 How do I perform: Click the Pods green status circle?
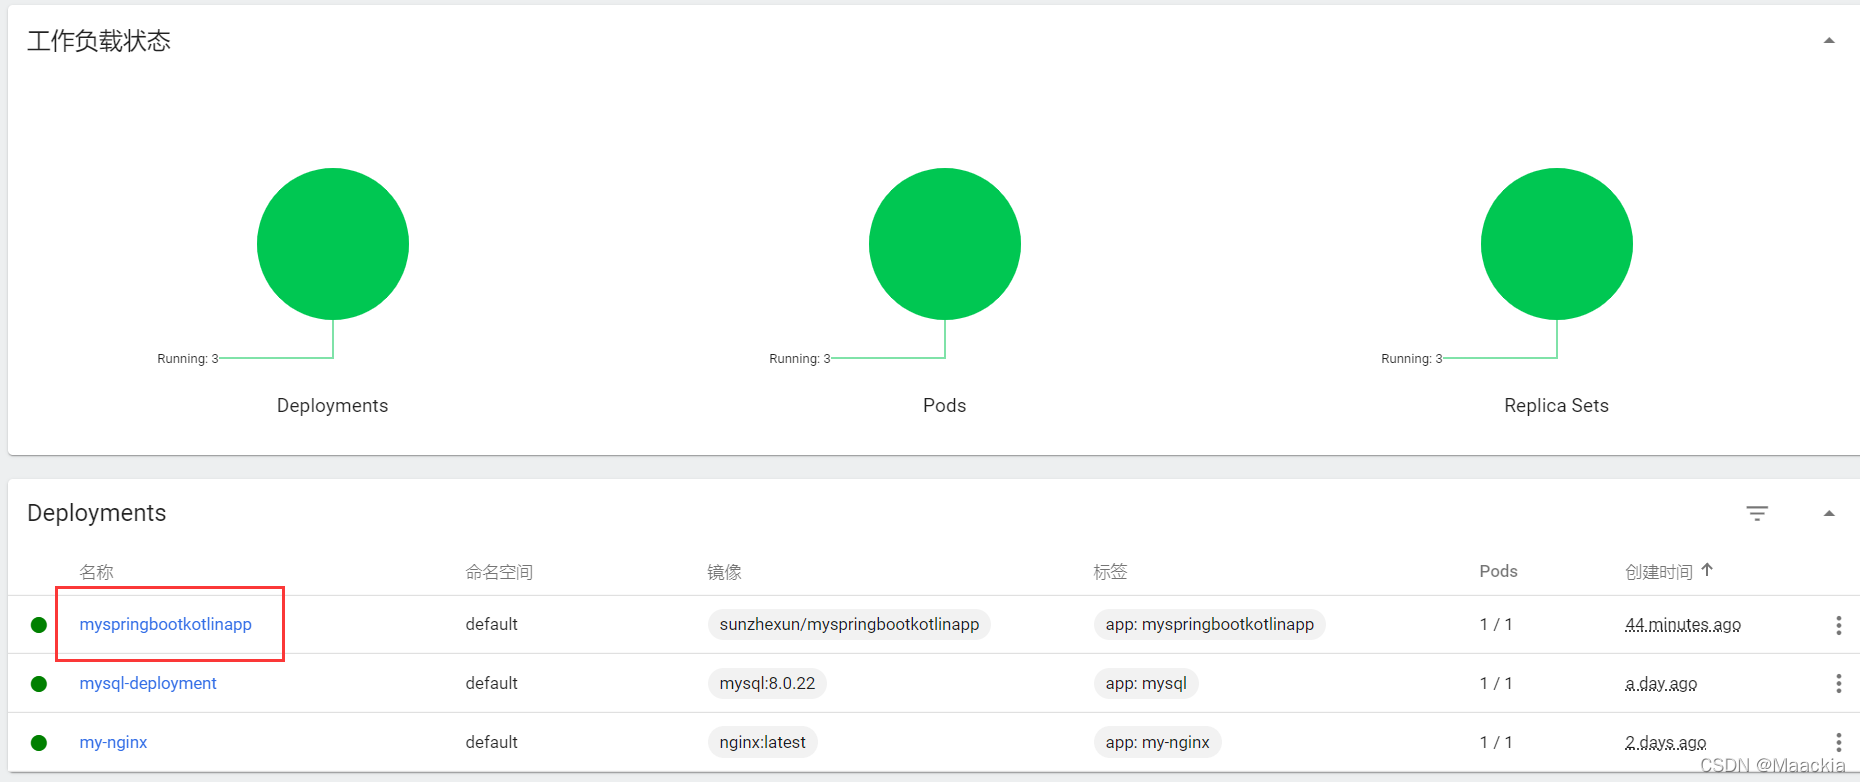(945, 244)
